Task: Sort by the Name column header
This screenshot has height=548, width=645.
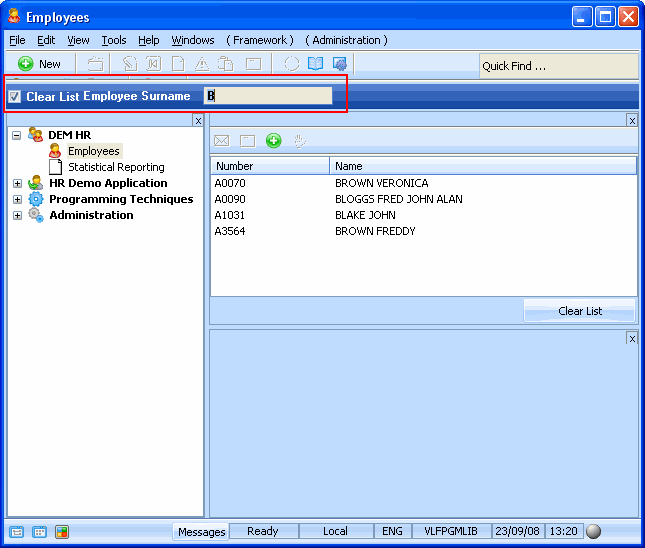Action: (x=483, y=166)
